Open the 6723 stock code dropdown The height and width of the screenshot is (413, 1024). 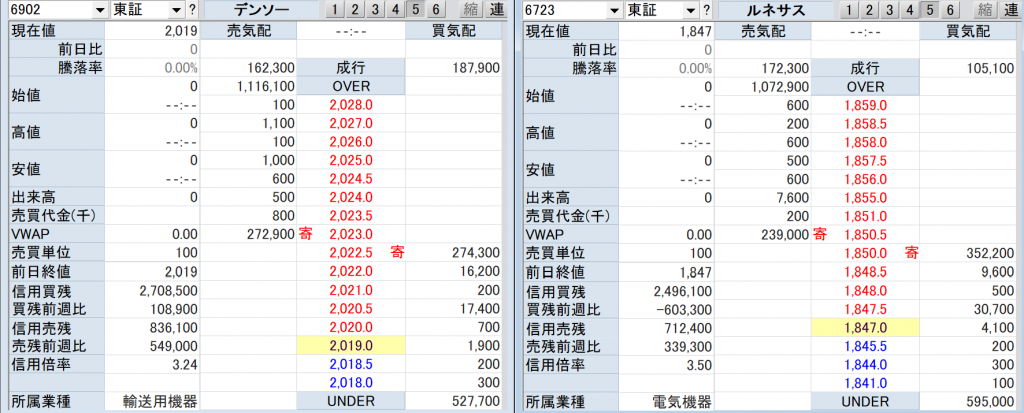pyautogui.click(x=611, y=10)
